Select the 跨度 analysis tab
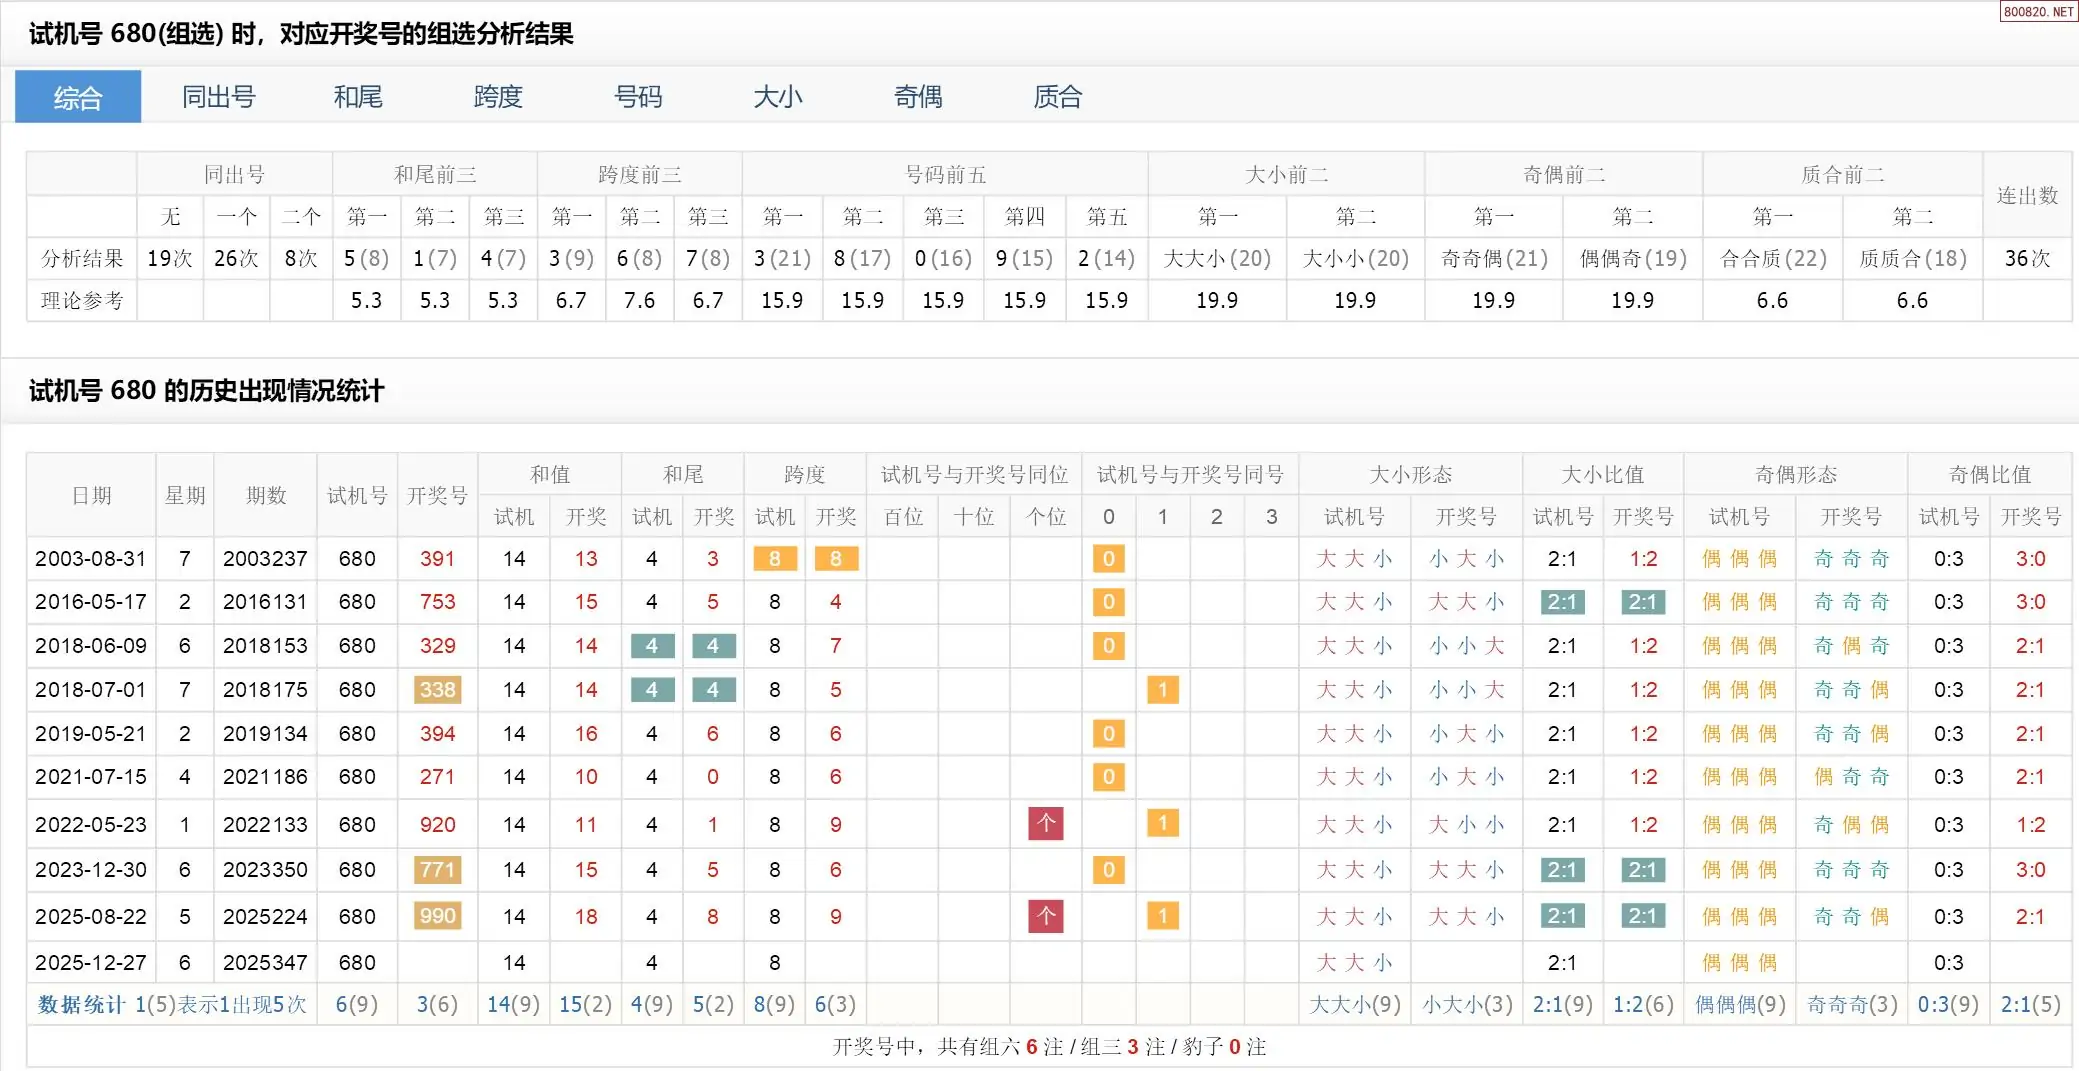The image size is (2079, 1071). (498, 97)
